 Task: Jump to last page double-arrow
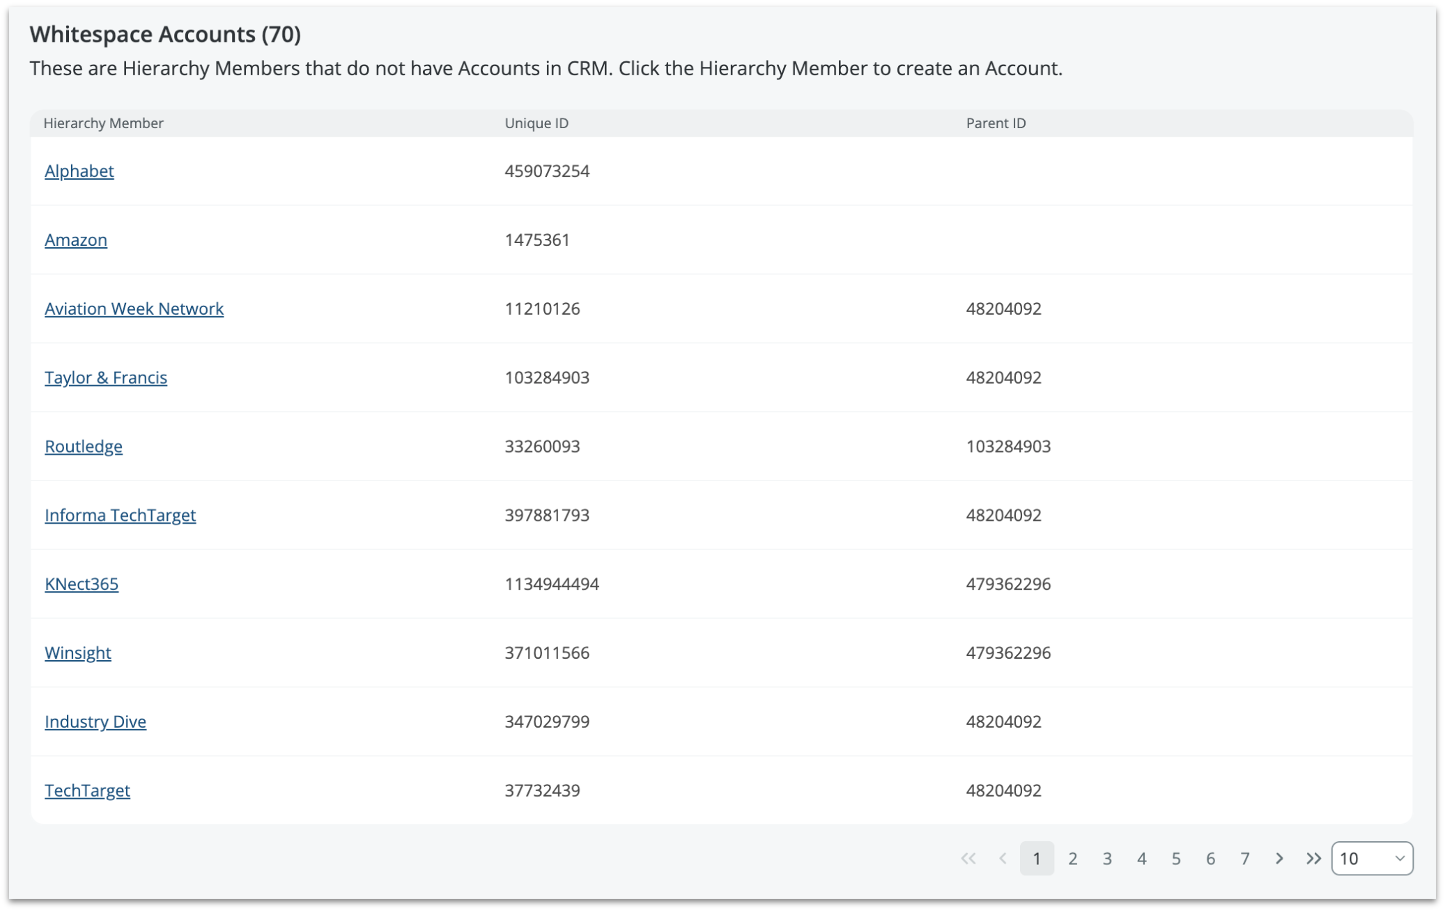(x=1313, y=858)
